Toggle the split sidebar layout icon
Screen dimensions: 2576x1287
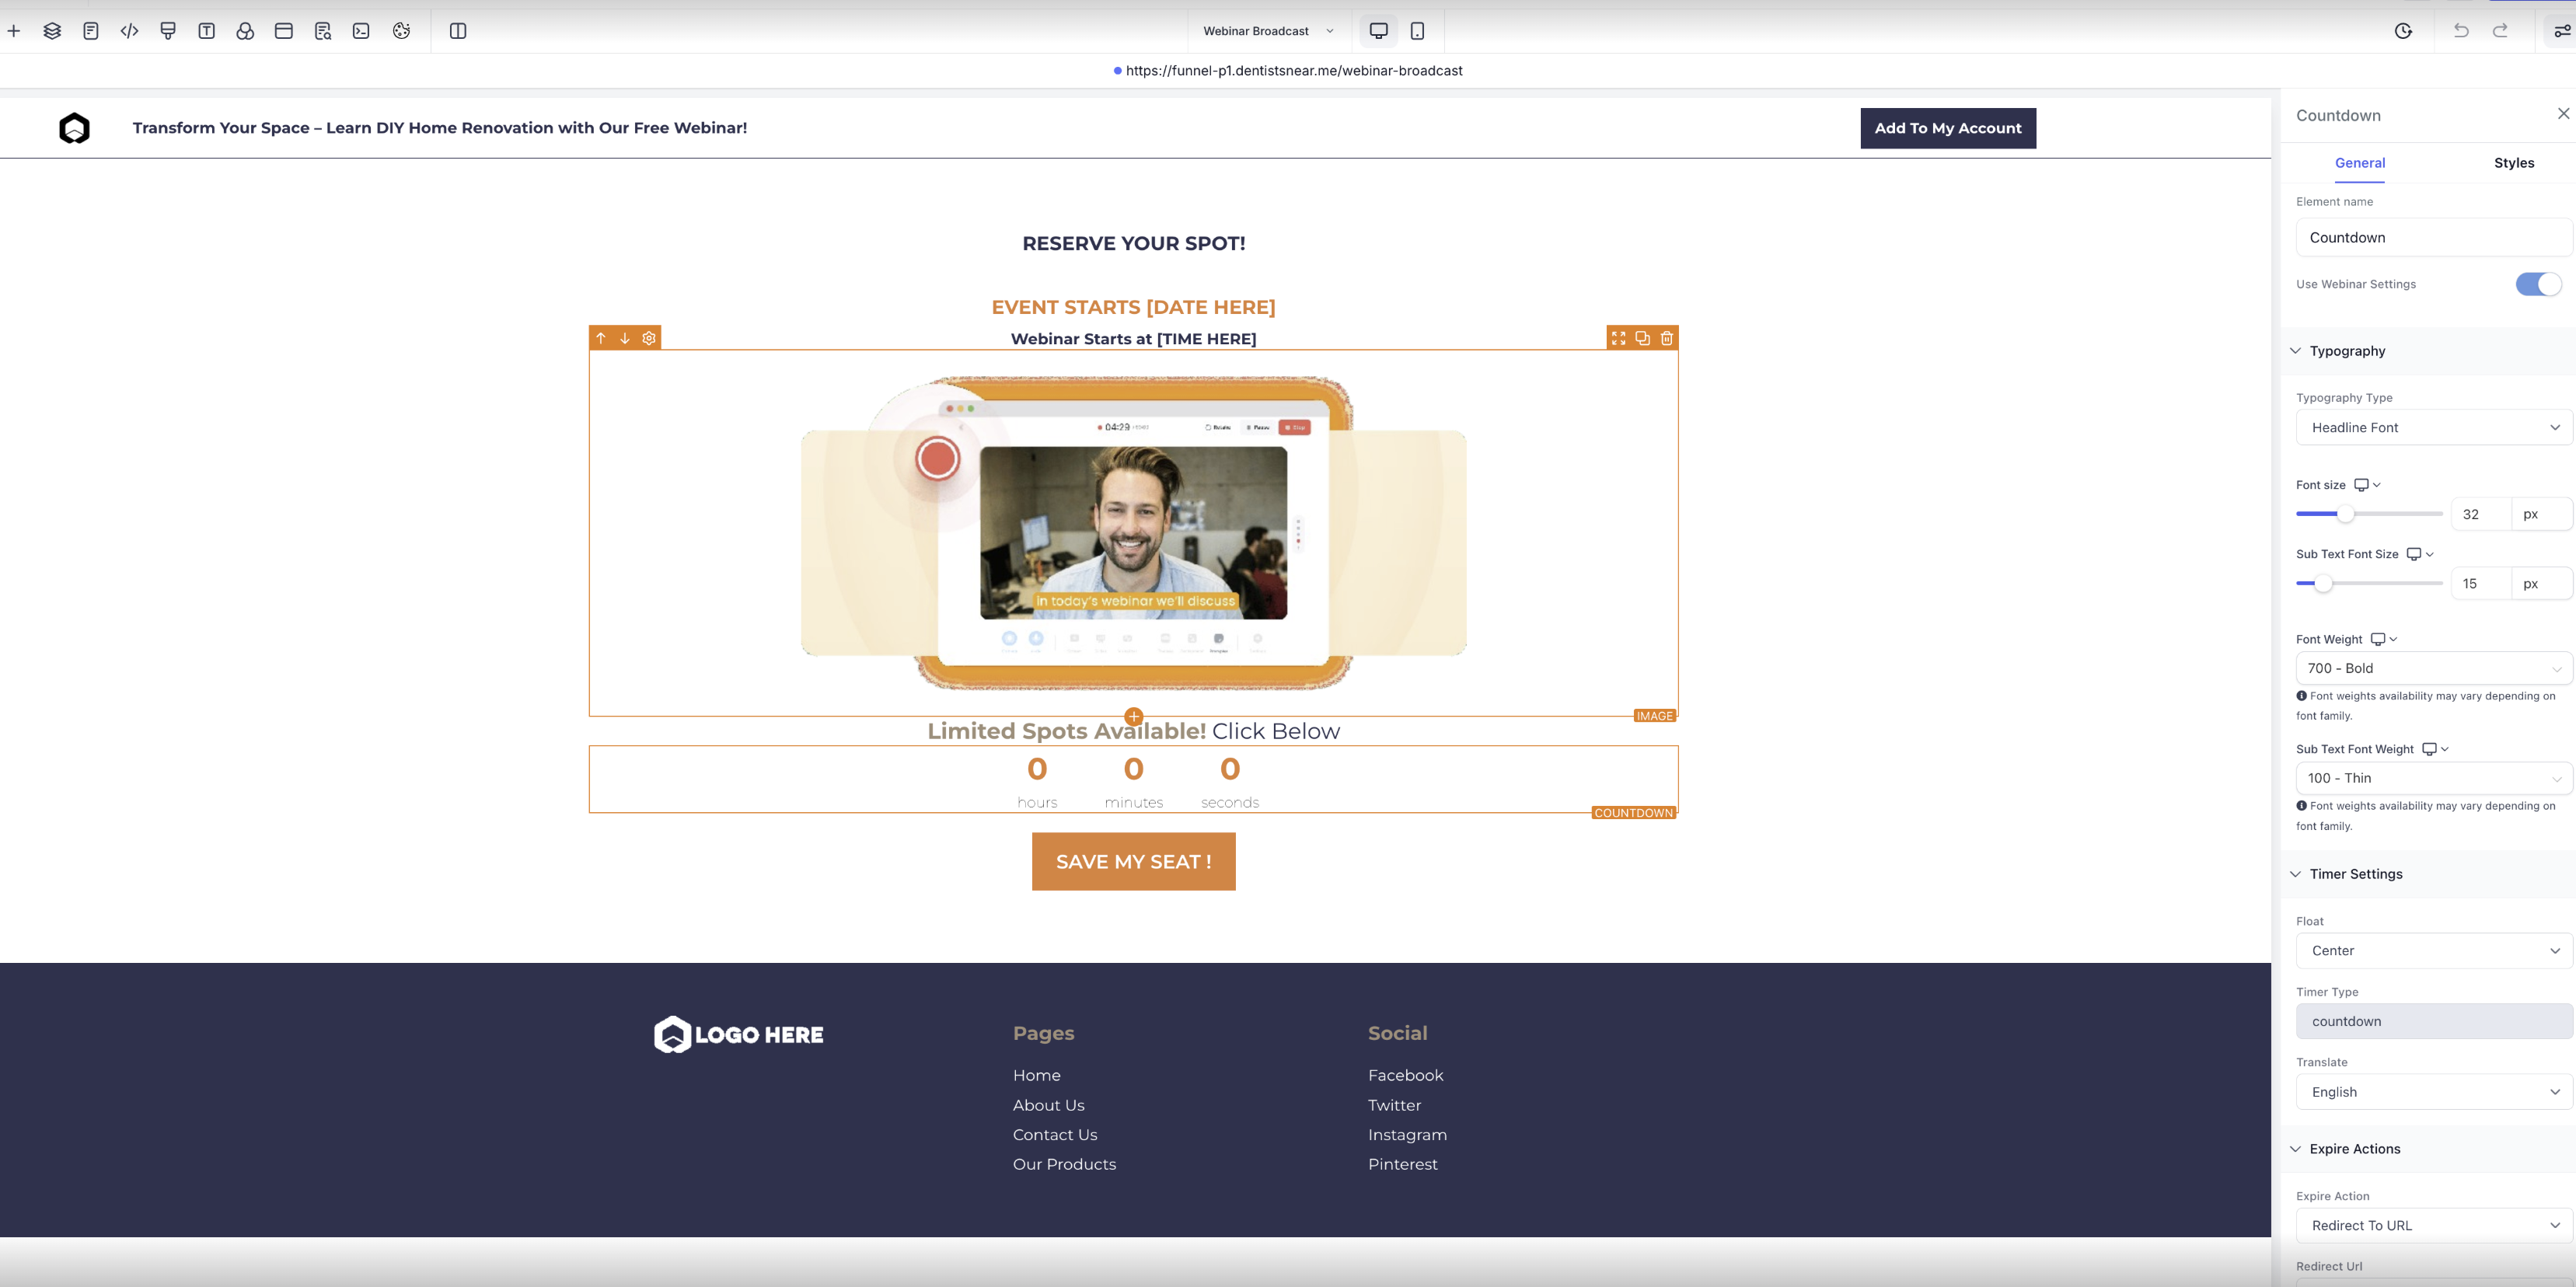(x=458, y=31)
